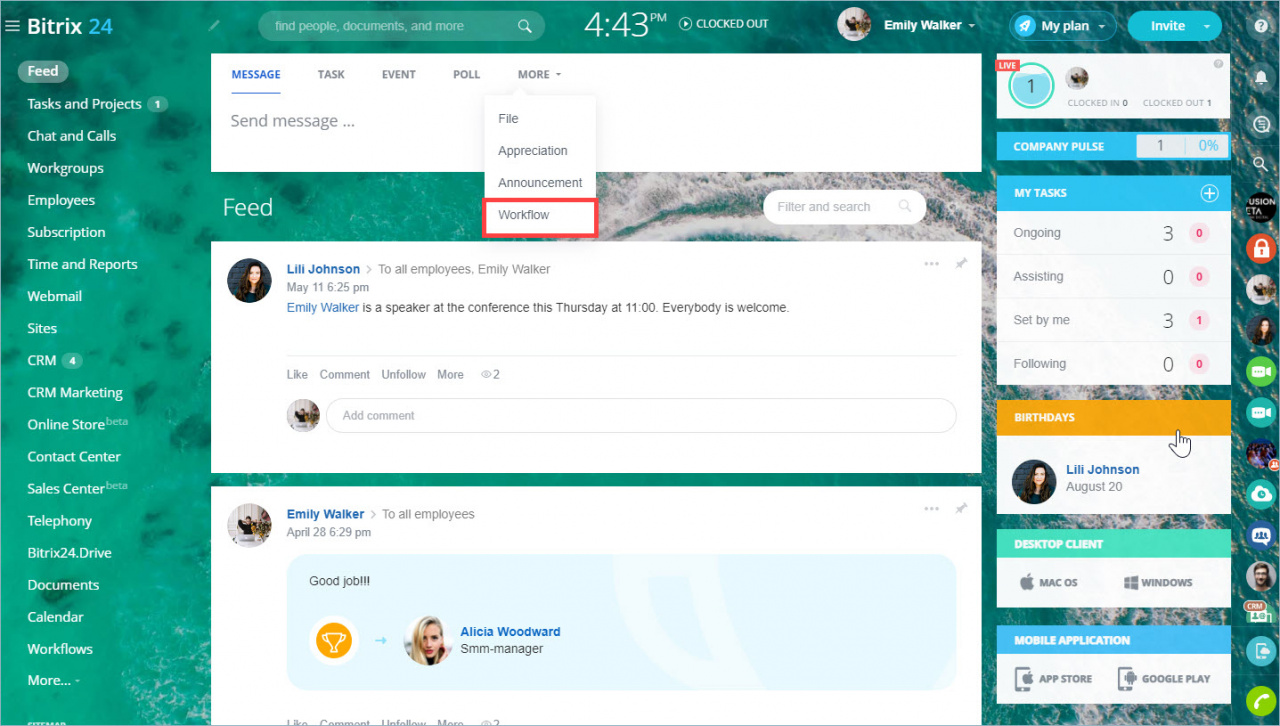Like Lili Johnson's post
Screen dimensions: 1280x726
(x=297, y=374)
